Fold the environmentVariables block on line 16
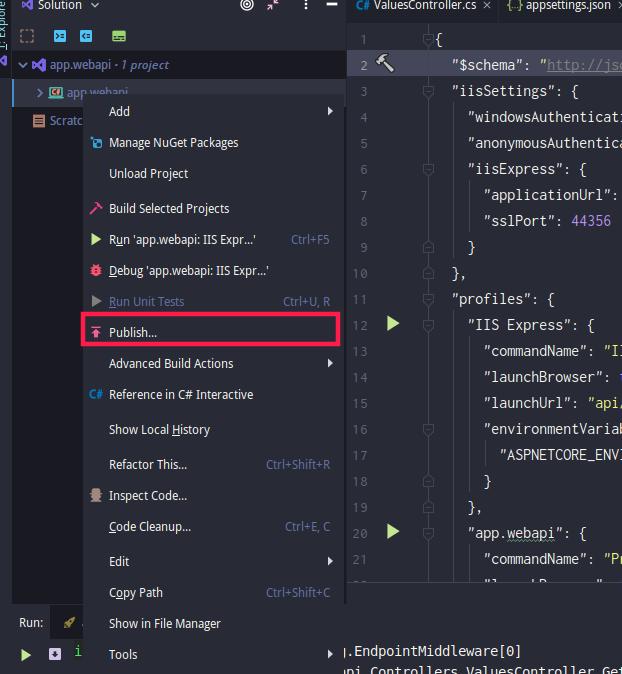The image size is (622, 674). click(428, 429)
